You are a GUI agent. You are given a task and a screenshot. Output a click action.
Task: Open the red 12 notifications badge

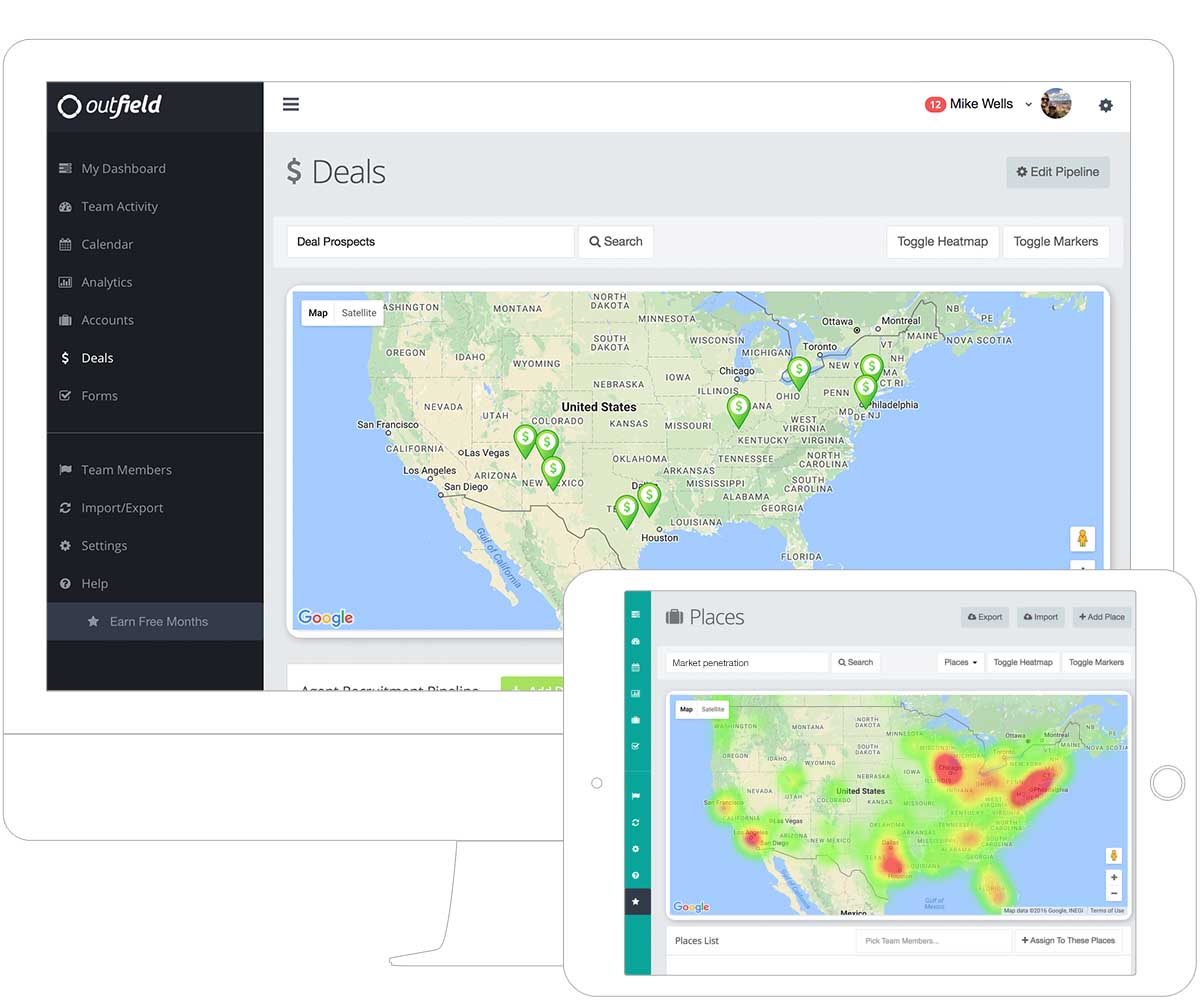pos(935,104)
